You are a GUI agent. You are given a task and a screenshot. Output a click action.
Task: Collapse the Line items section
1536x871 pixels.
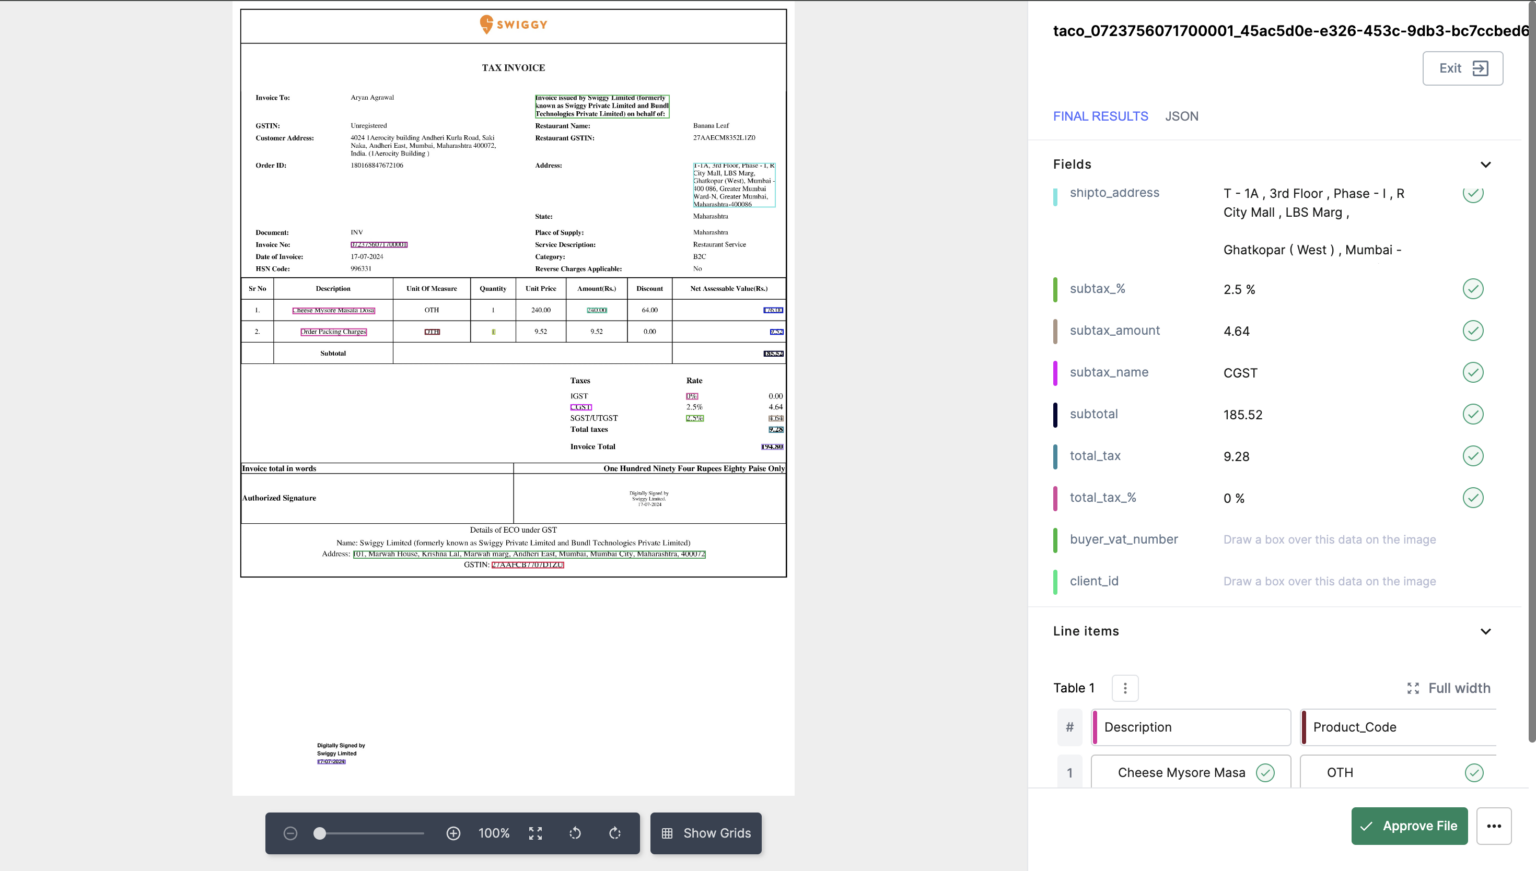coord(1485,631)
